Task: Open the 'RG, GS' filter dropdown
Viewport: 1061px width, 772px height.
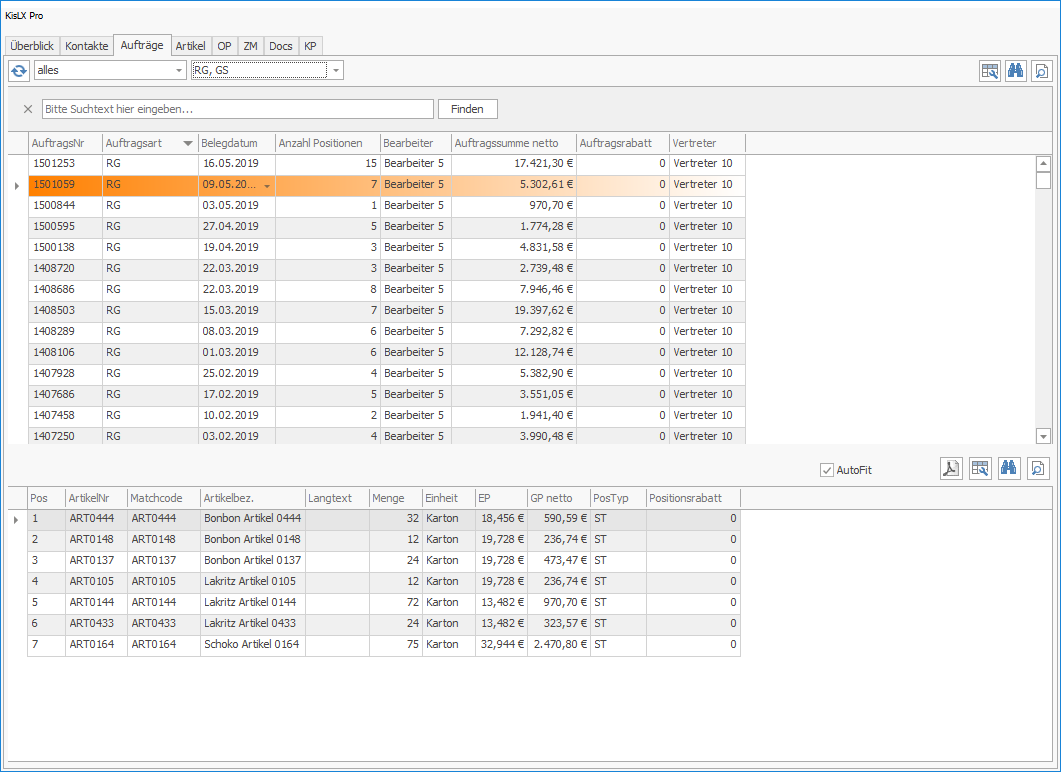Action: coord(336,70)
